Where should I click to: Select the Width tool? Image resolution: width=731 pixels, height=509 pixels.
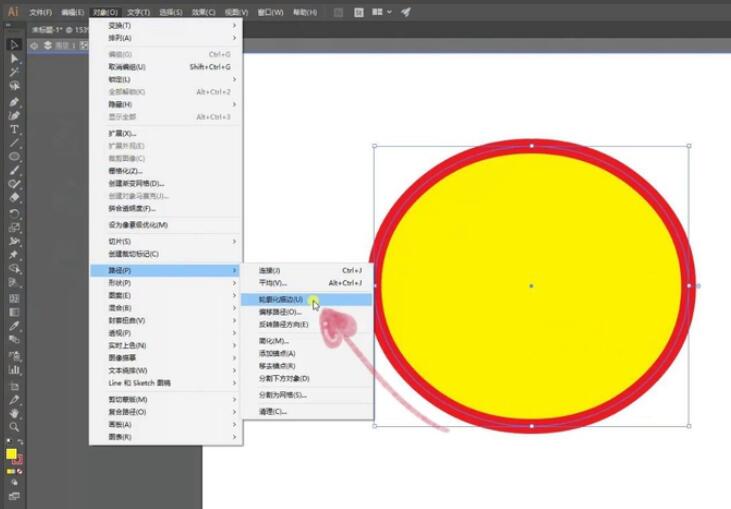[x=14, y=241]
